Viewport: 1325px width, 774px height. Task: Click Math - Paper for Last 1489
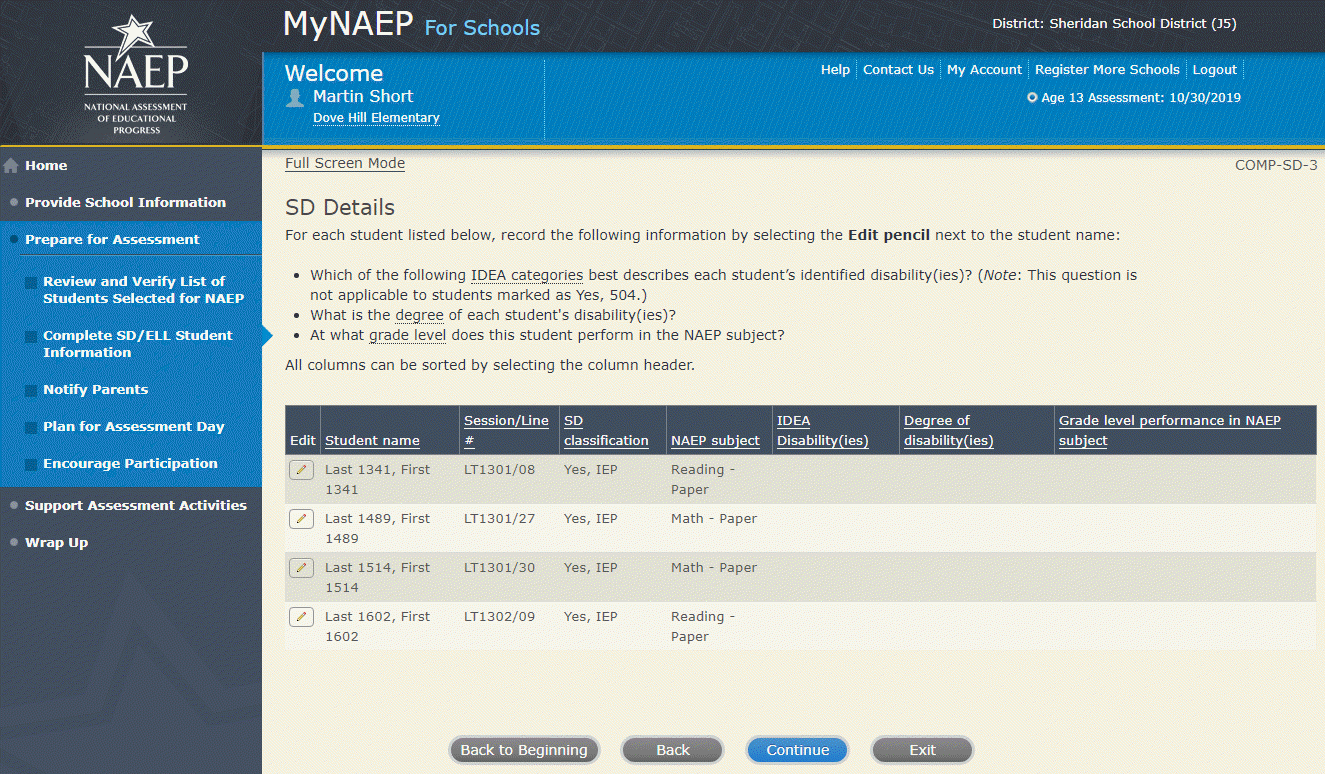click(x=714, y=519)
